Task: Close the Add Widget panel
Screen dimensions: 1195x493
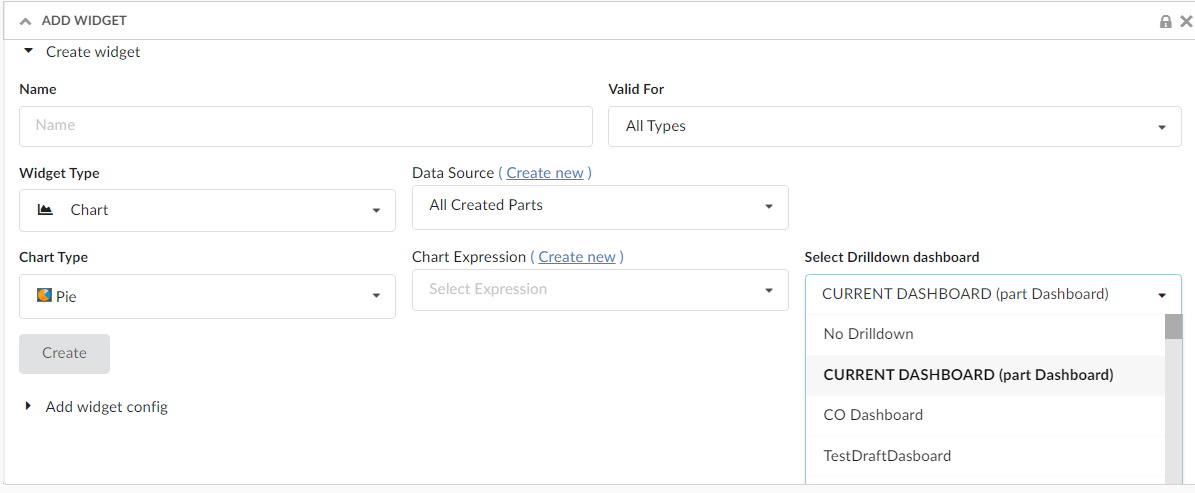Action: (x=1182, y=21)
